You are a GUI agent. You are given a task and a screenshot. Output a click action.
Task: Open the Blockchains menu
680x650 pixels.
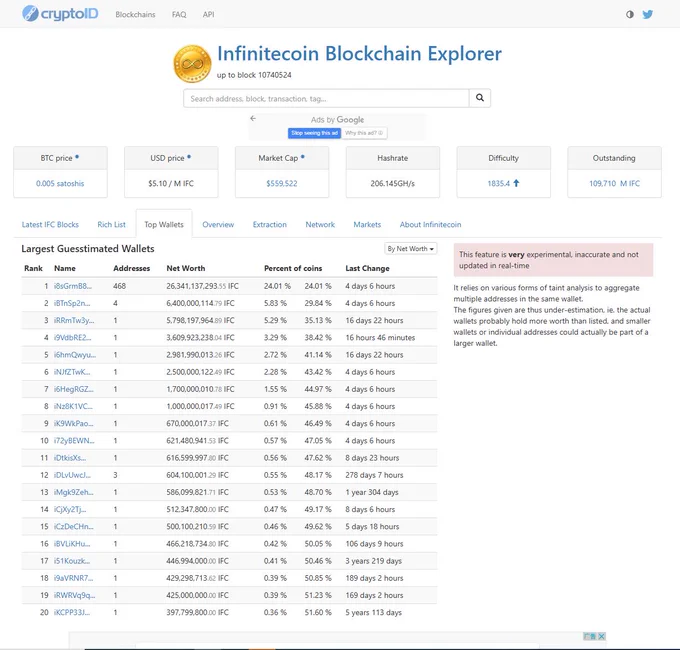tap(135, 14)
